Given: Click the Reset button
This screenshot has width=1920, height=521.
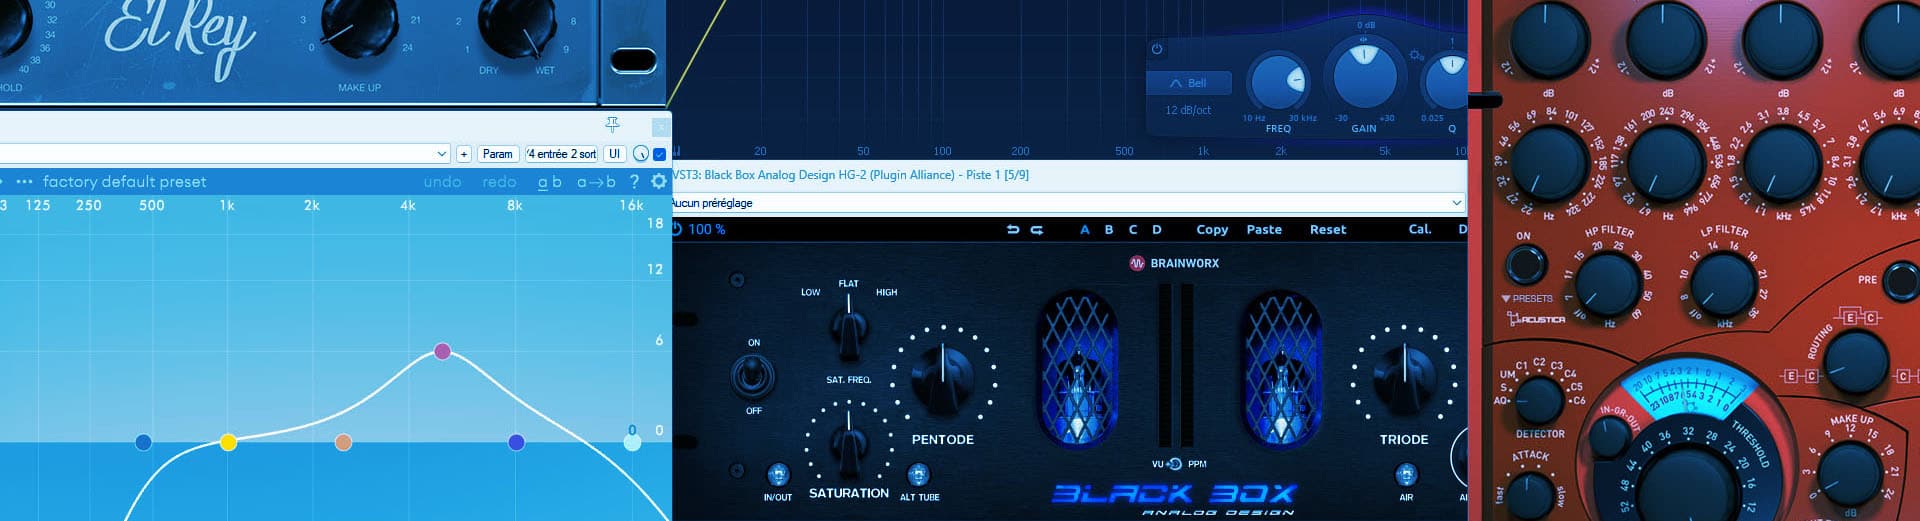Looking at the screenshot, I should tap(1328, 230).
